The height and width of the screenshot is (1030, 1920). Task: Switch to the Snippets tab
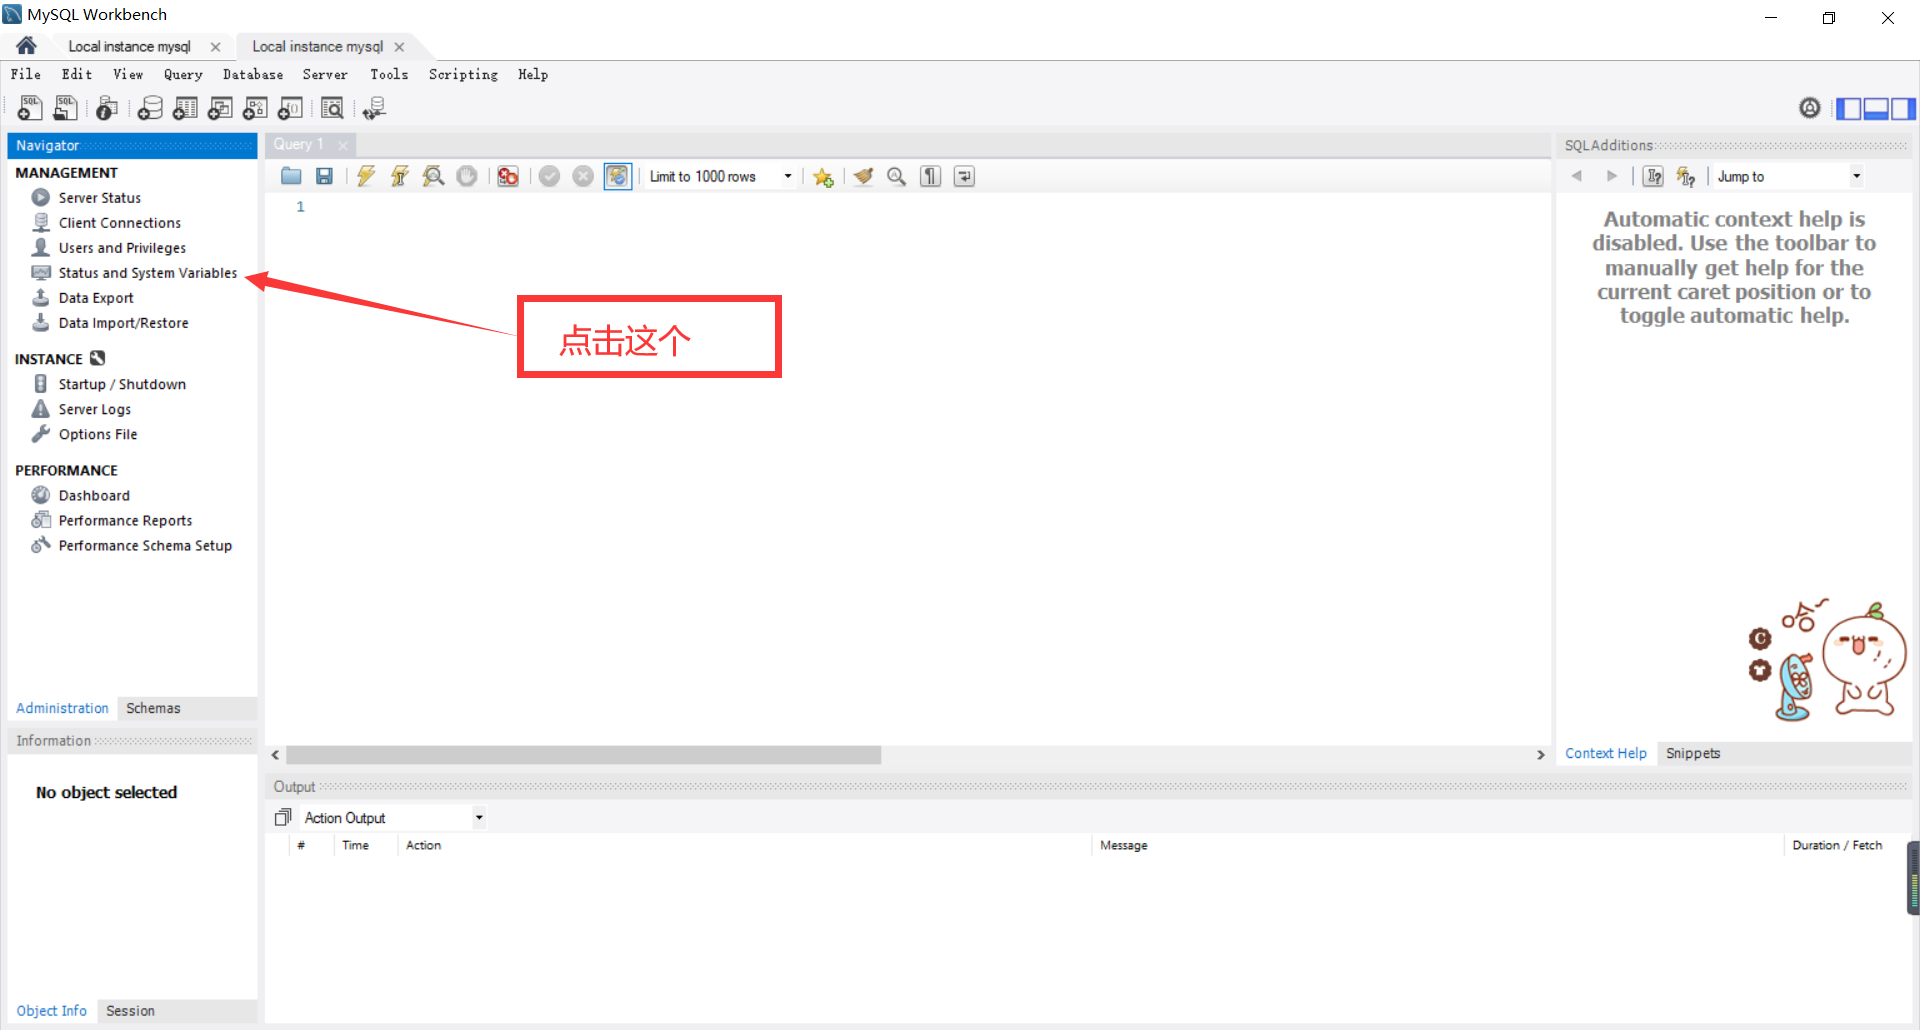point(1693,753)
